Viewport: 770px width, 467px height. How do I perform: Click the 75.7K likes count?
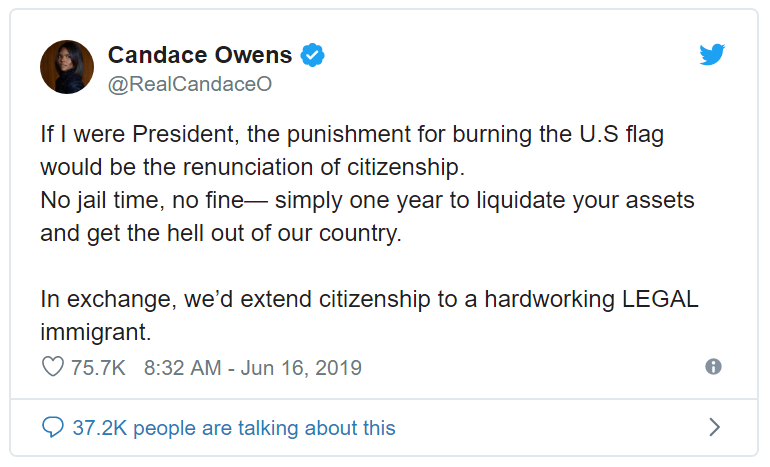click(x=98, y=368)
